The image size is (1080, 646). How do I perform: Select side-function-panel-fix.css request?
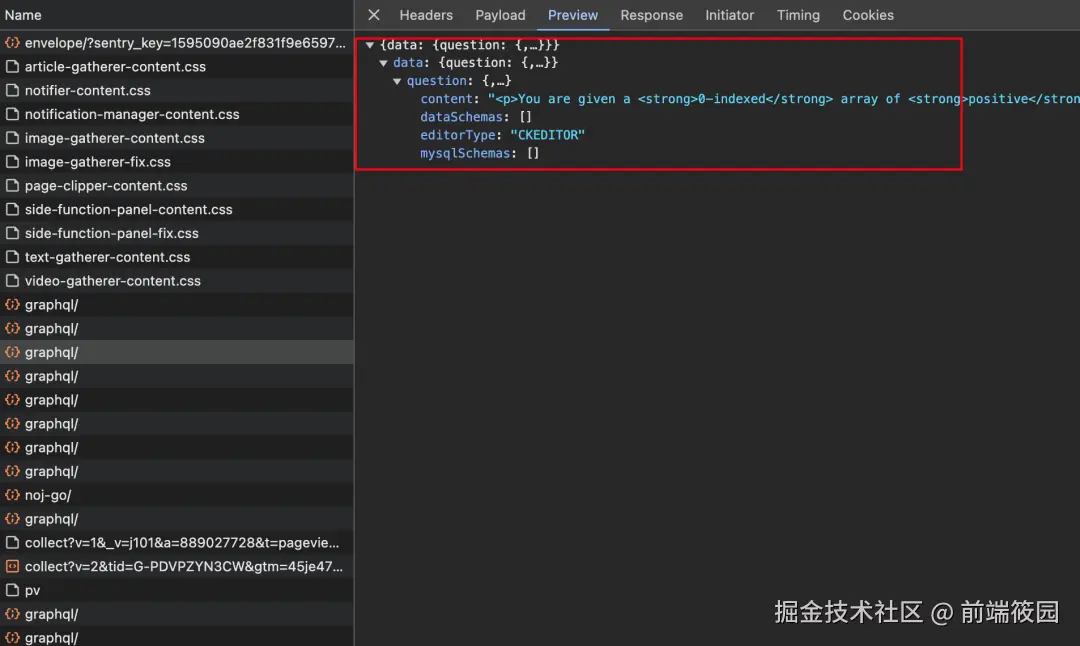click(177, 233)
